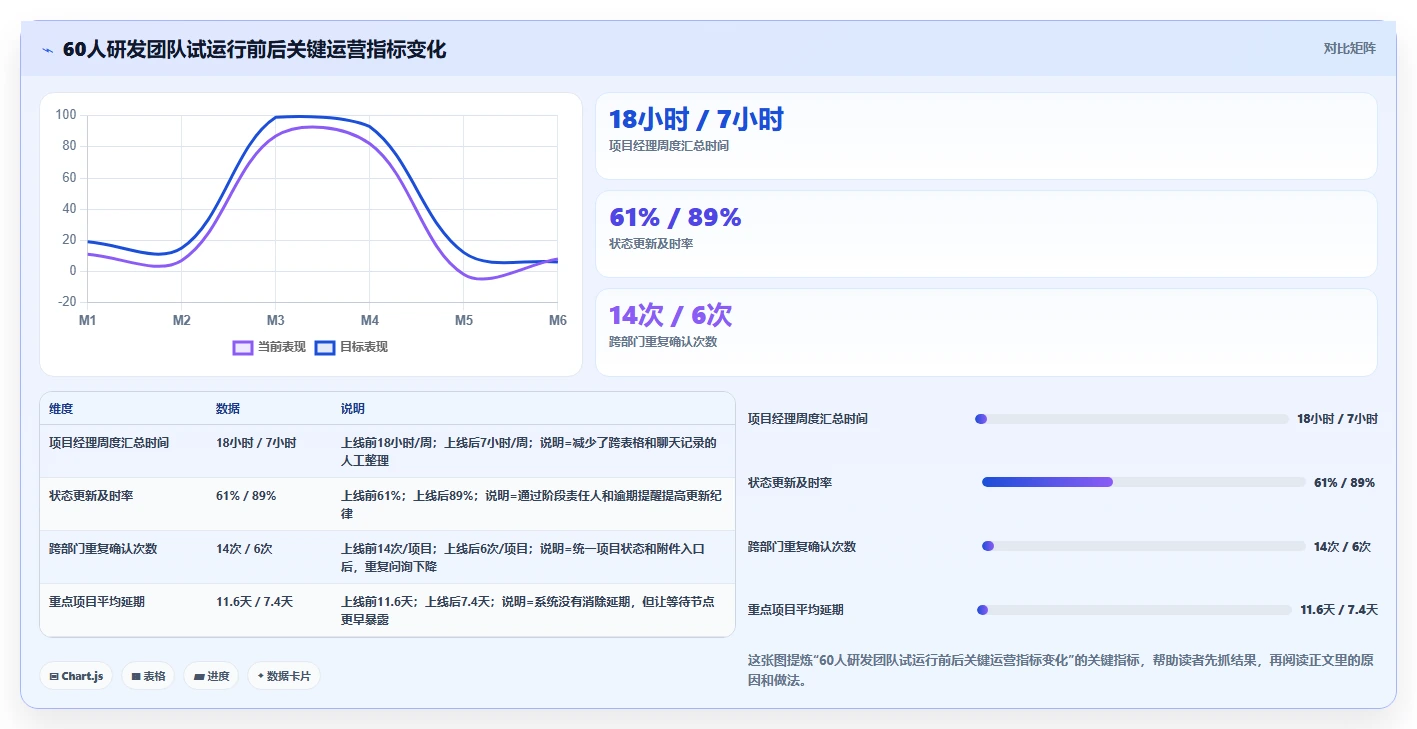
Task: Click the 100 tick on the chart y-axis
Action: (66, 115)
